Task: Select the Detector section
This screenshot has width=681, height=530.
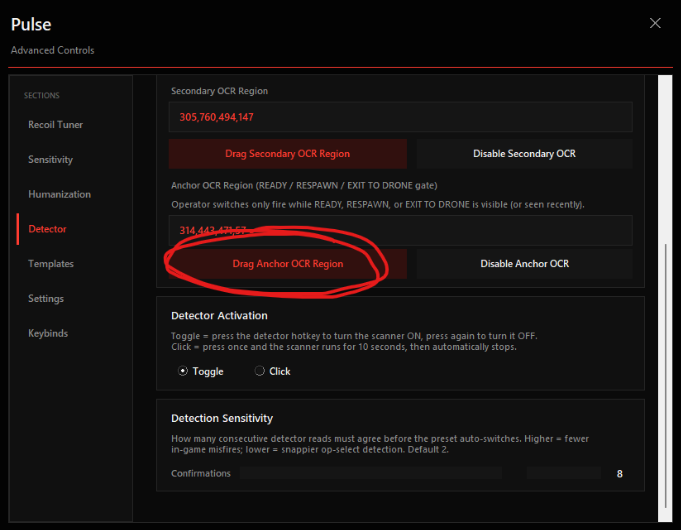Action: [47, 229]
